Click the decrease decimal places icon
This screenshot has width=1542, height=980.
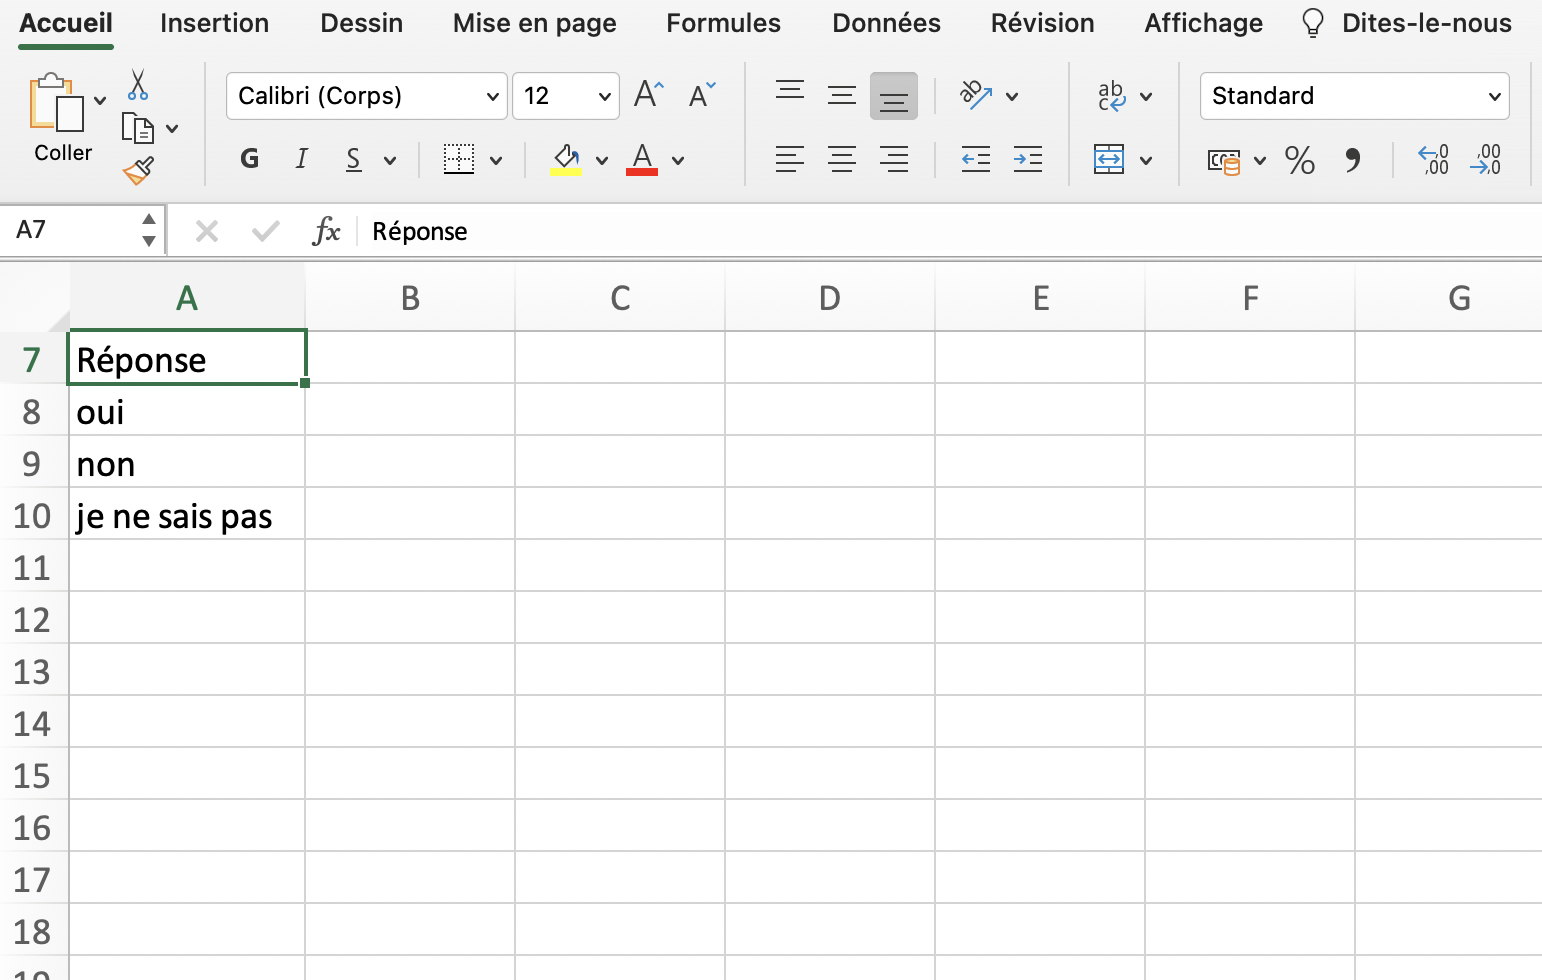(1488, 160)
